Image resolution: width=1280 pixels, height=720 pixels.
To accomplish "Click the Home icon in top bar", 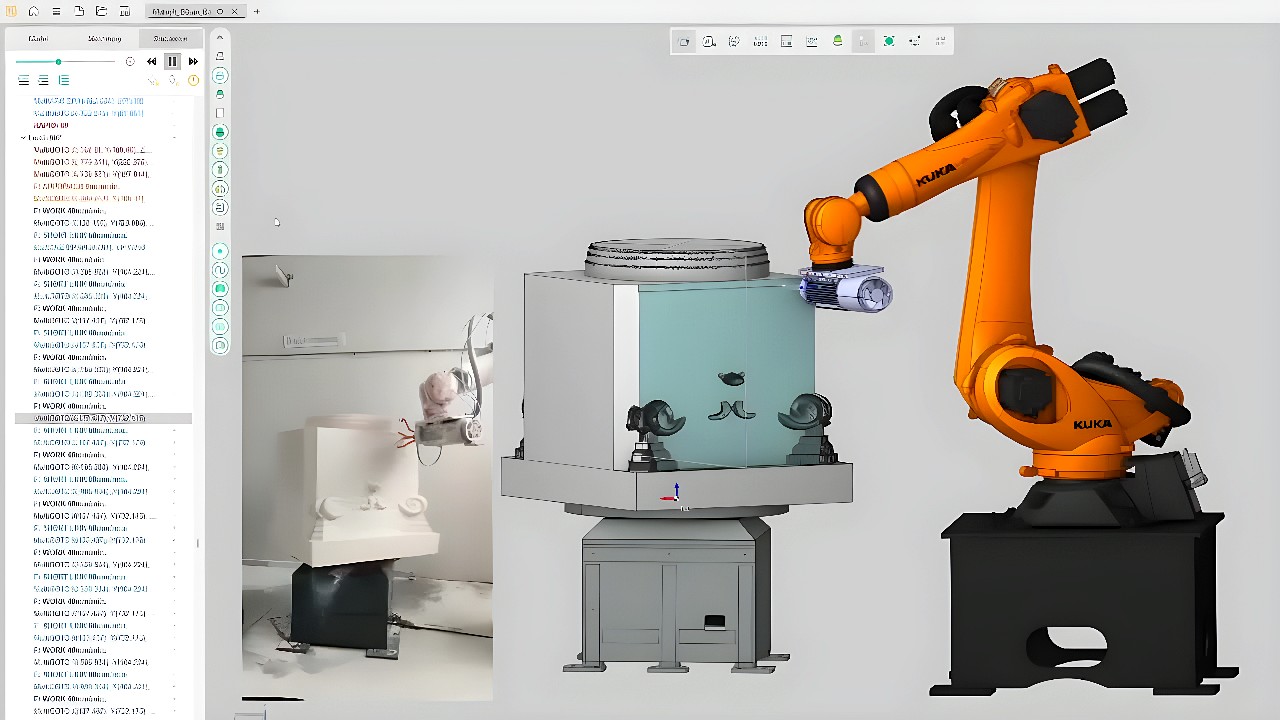I will (x=33, y=11).
